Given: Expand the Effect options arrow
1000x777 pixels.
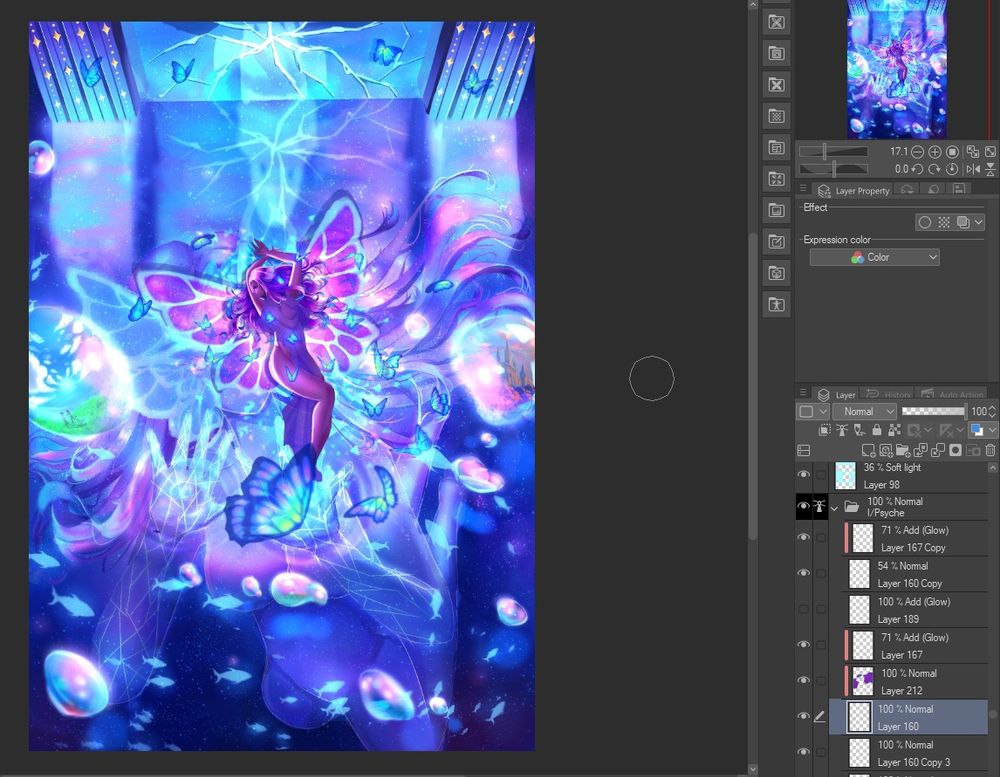Looking at the screenshot, I should [x=978, y=222].
